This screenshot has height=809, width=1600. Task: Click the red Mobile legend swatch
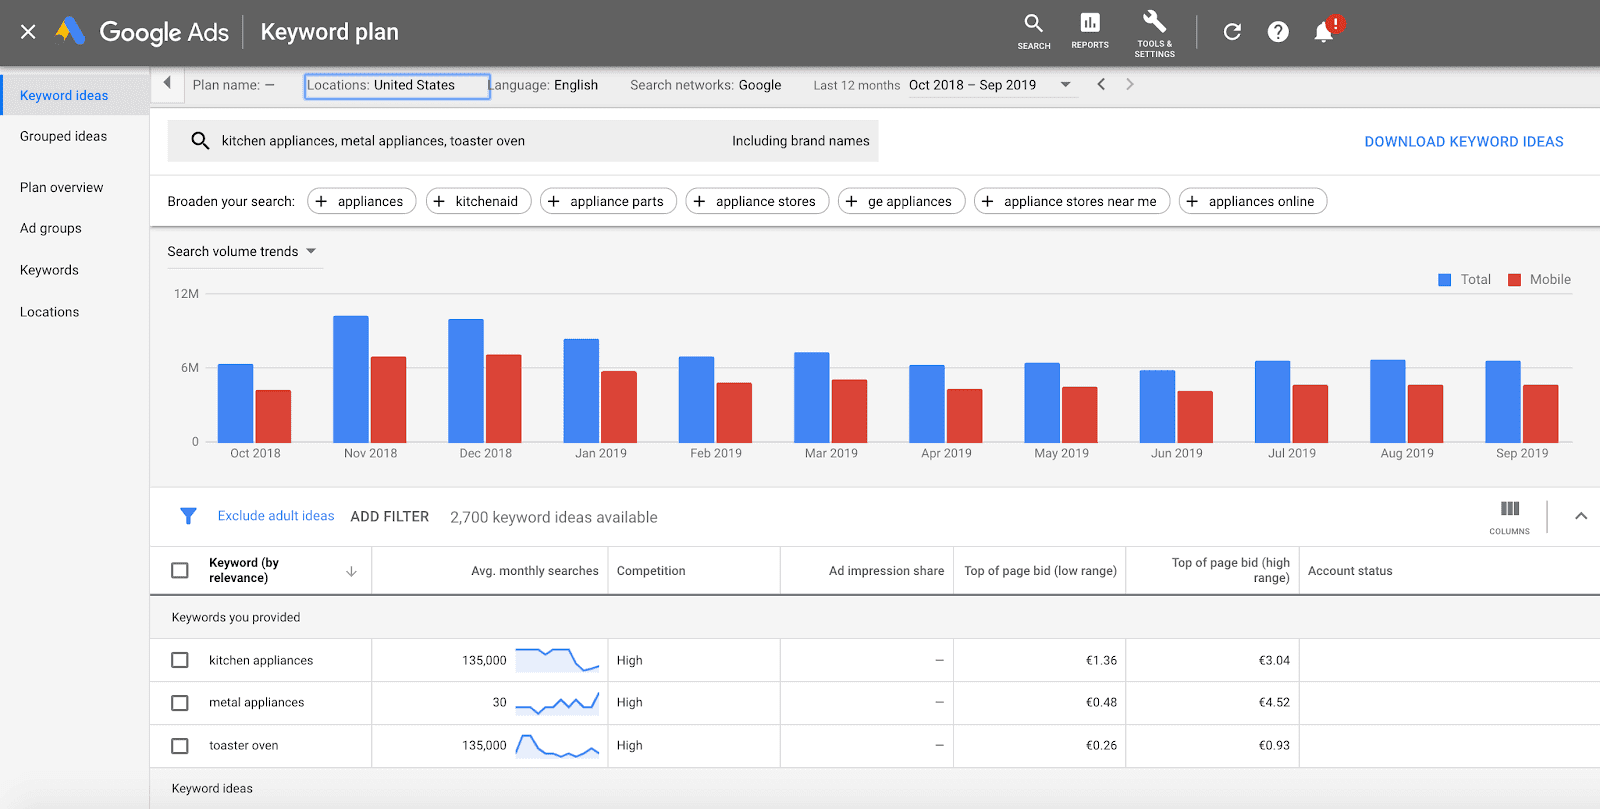(1514, 280)
